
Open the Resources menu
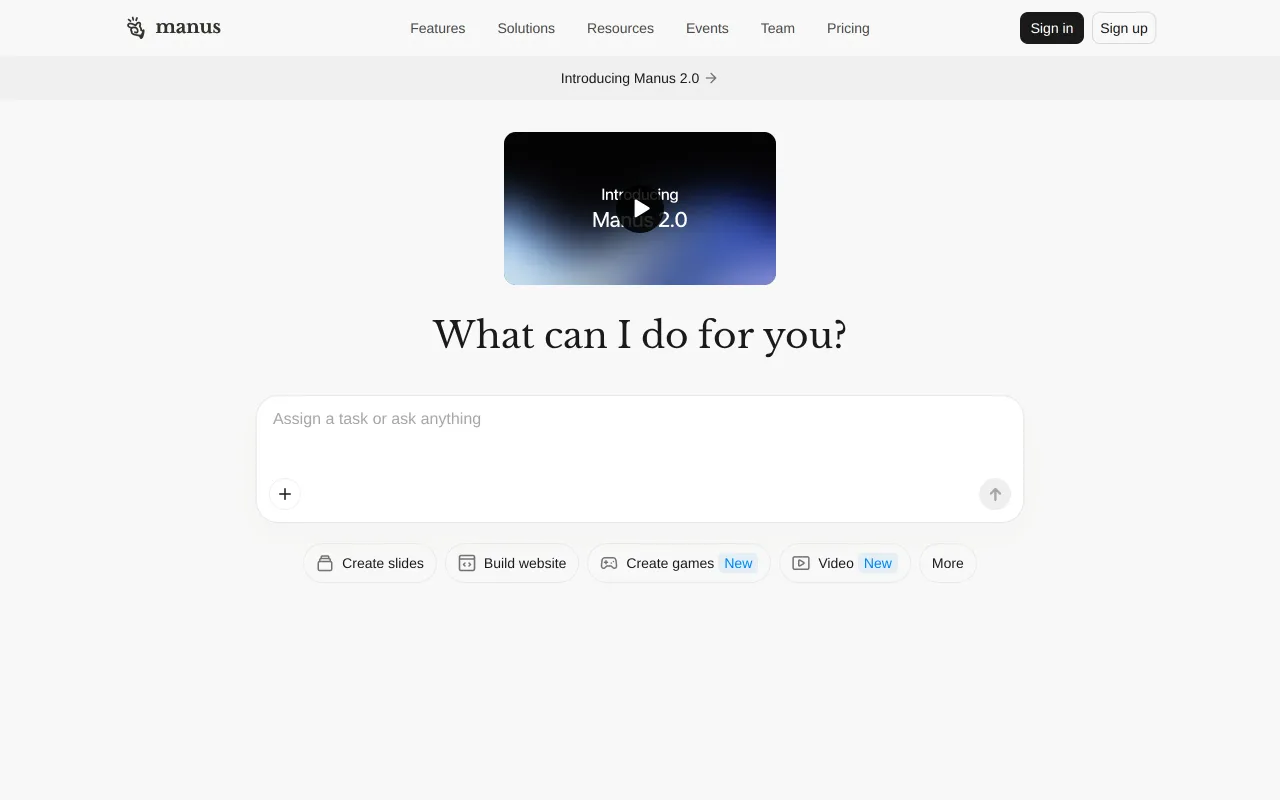(620, 28)
